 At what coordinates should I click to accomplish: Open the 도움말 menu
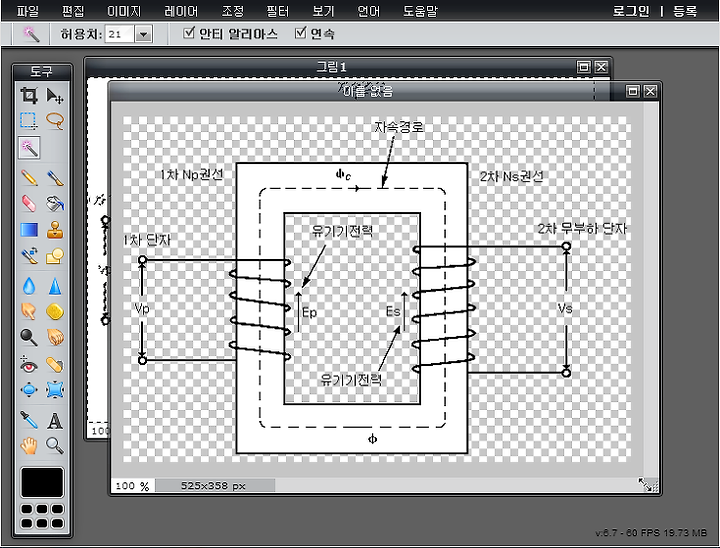pyautogui.click(x=420, y=11)
